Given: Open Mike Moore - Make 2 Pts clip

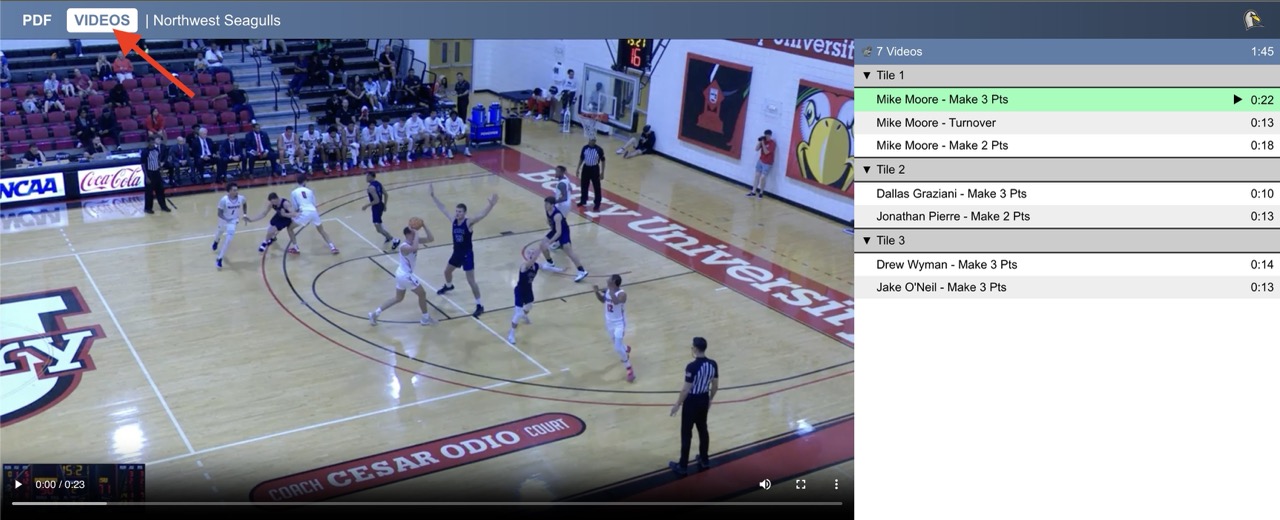Looking at the screenshot, I should (1067, 146).
